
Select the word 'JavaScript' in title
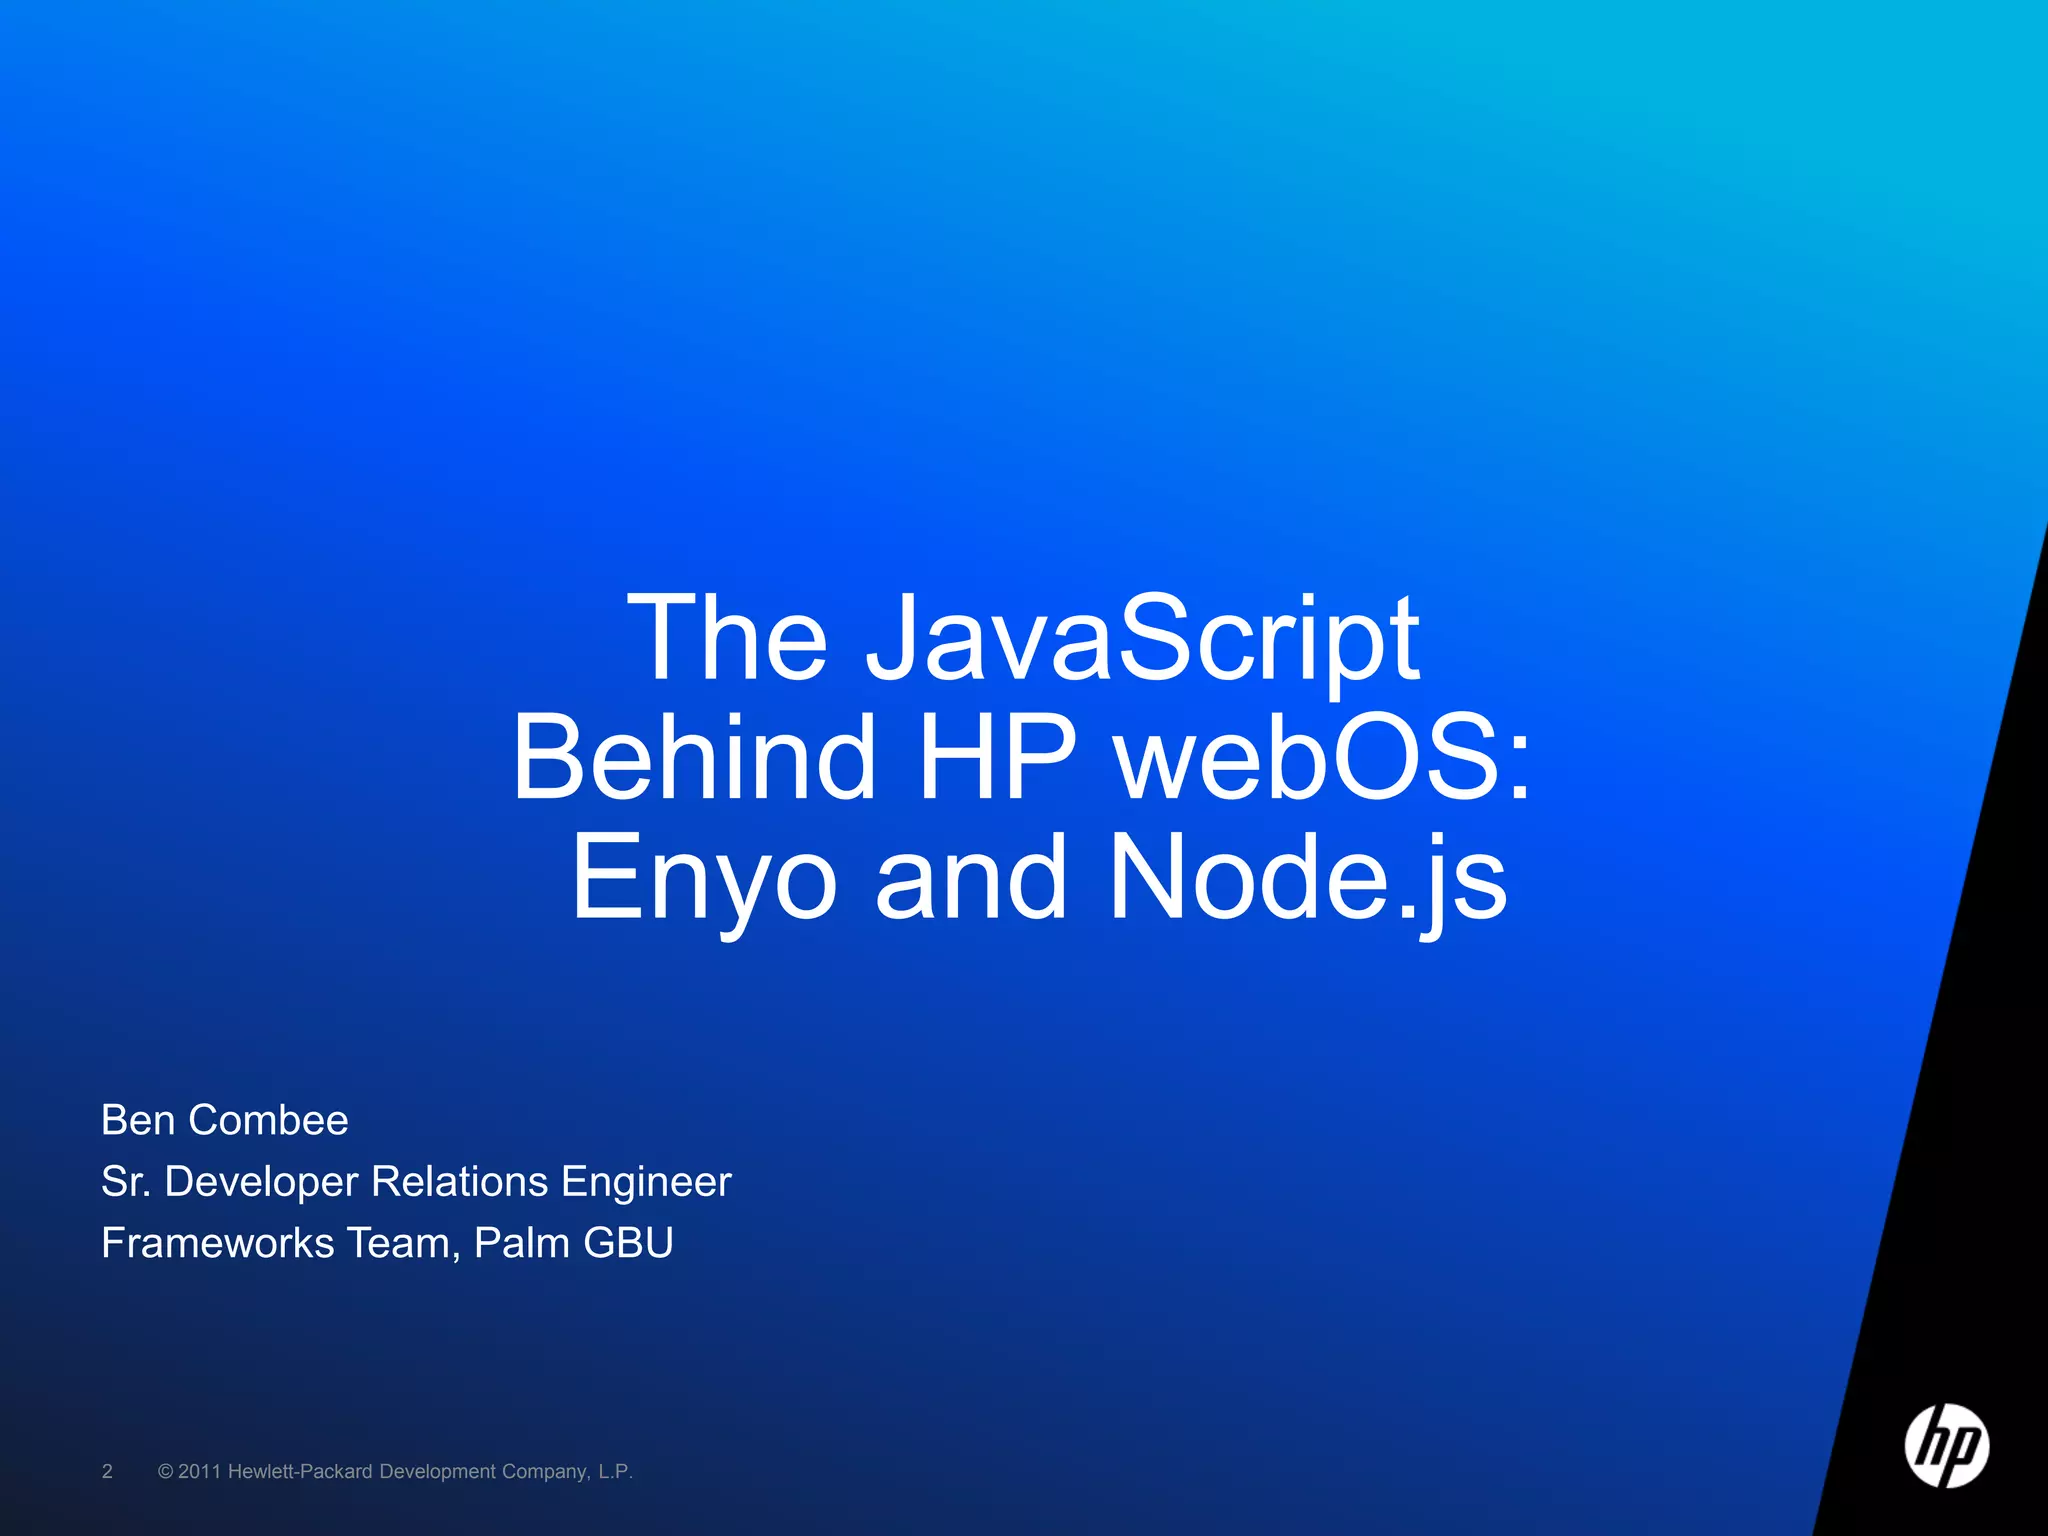point(1142,638)
